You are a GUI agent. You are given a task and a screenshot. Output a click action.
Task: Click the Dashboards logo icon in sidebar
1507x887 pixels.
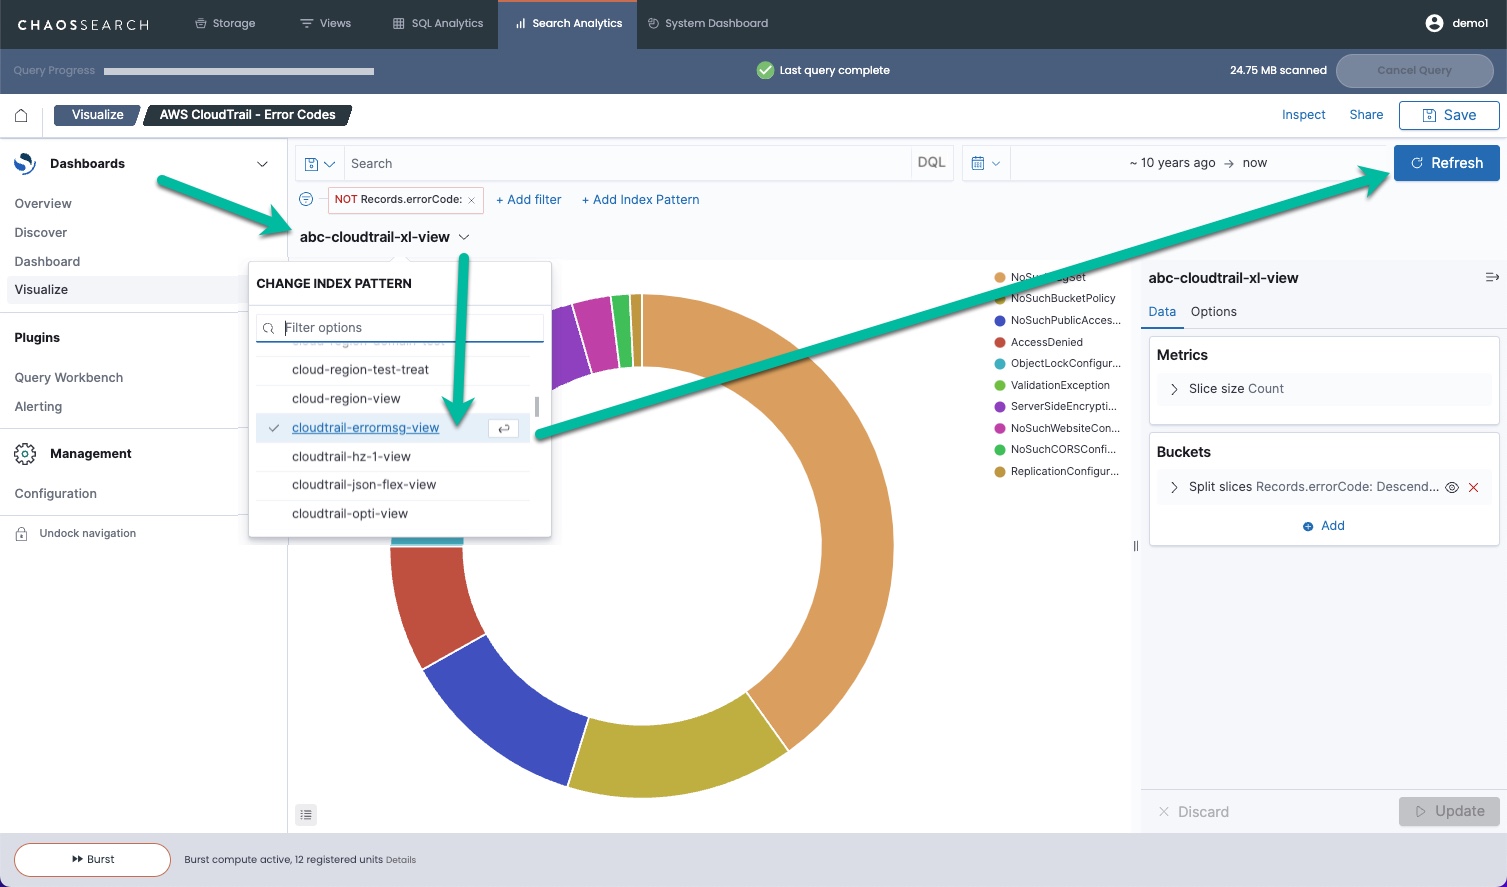pyautogui.click(x=25, y=164)
